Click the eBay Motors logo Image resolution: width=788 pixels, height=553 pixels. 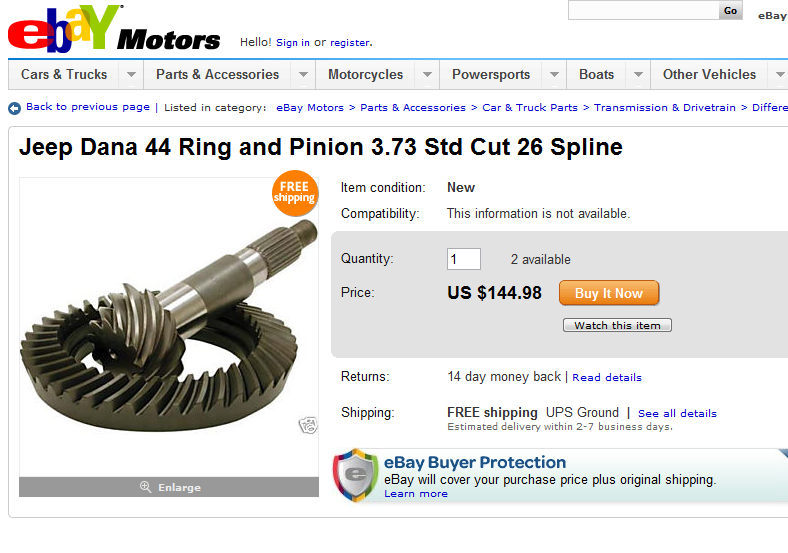113,30
